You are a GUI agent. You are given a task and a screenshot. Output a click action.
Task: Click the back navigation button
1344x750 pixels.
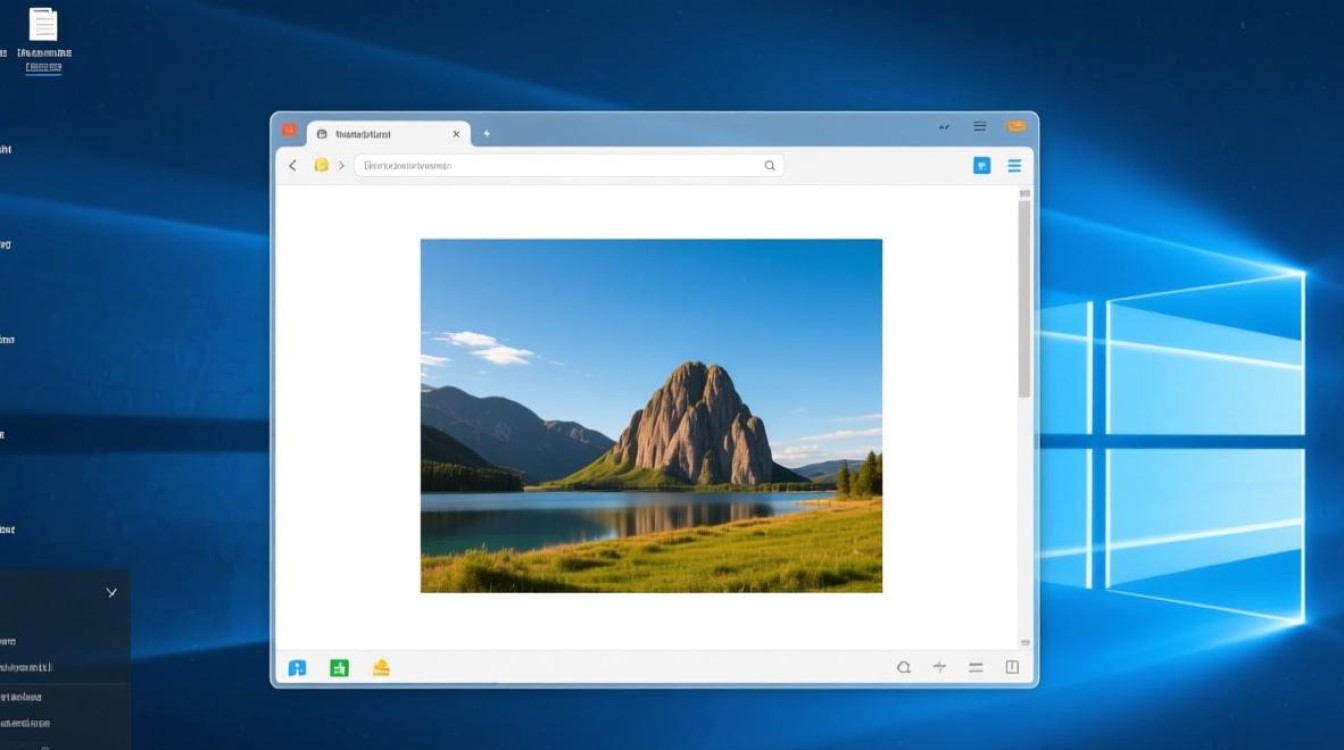(292, 165)
